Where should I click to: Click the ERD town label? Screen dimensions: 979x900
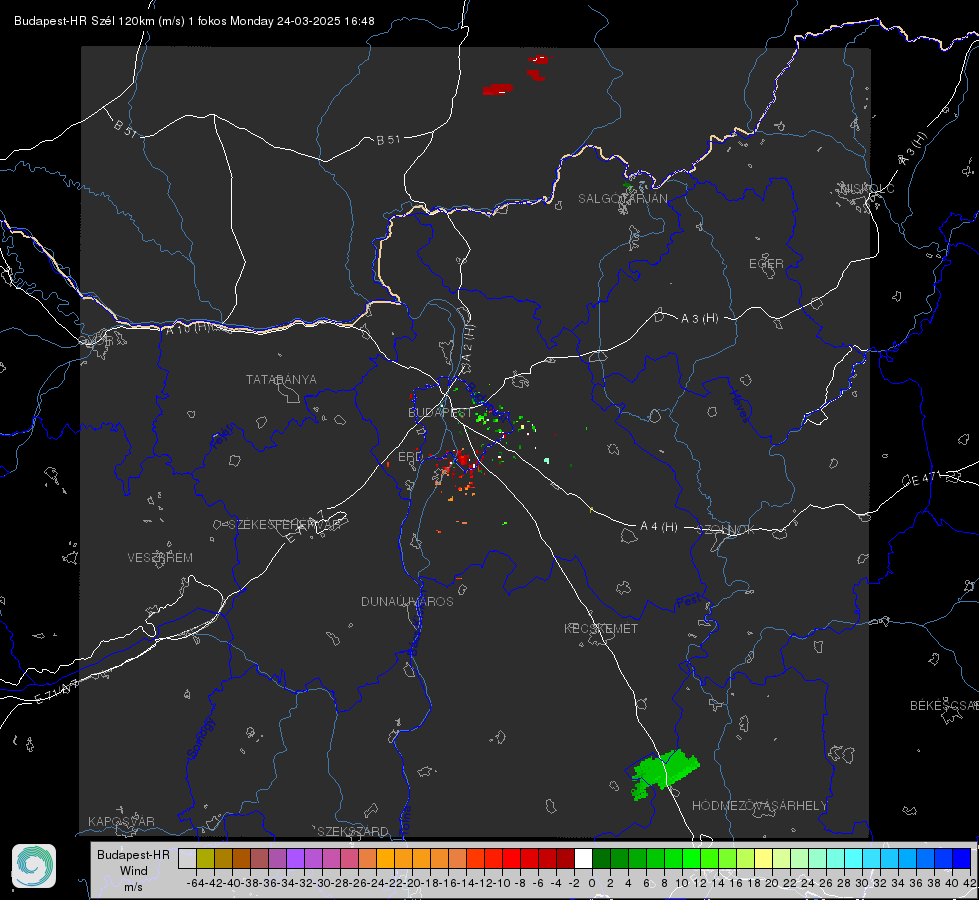tap(410, 457)
